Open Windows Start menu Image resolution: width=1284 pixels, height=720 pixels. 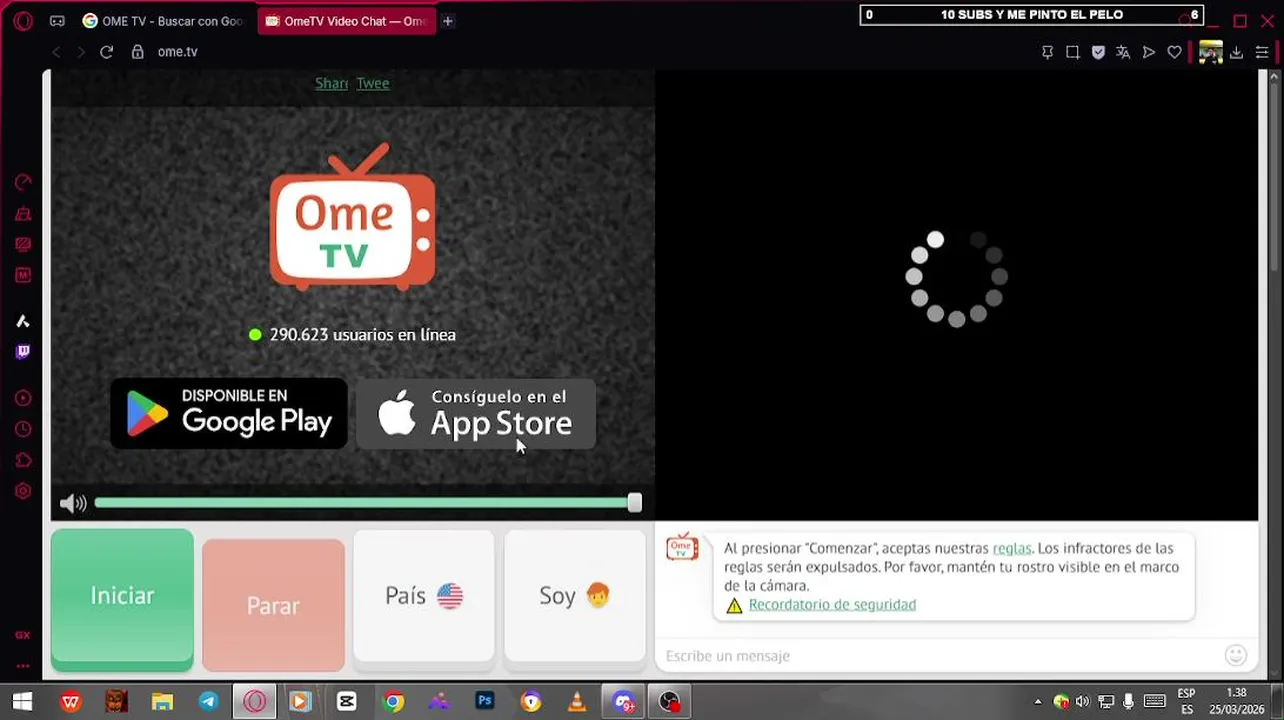click(22, 701)
